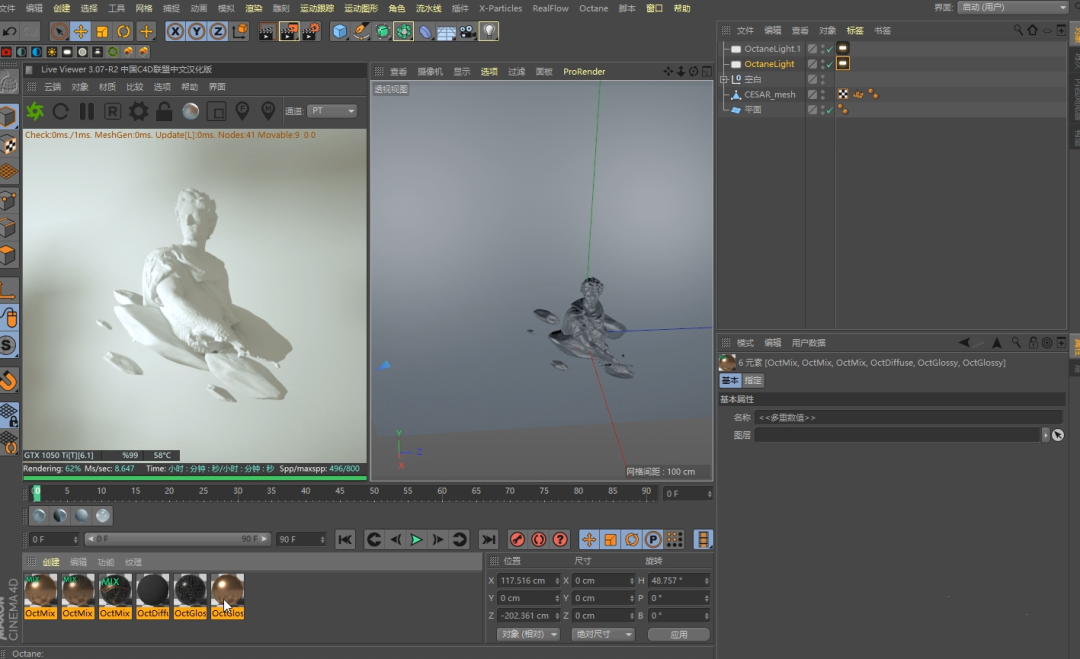Click the blue deformer capsule icon
Viewport: 1080px width, 659px height.
[x=425, y=31]
